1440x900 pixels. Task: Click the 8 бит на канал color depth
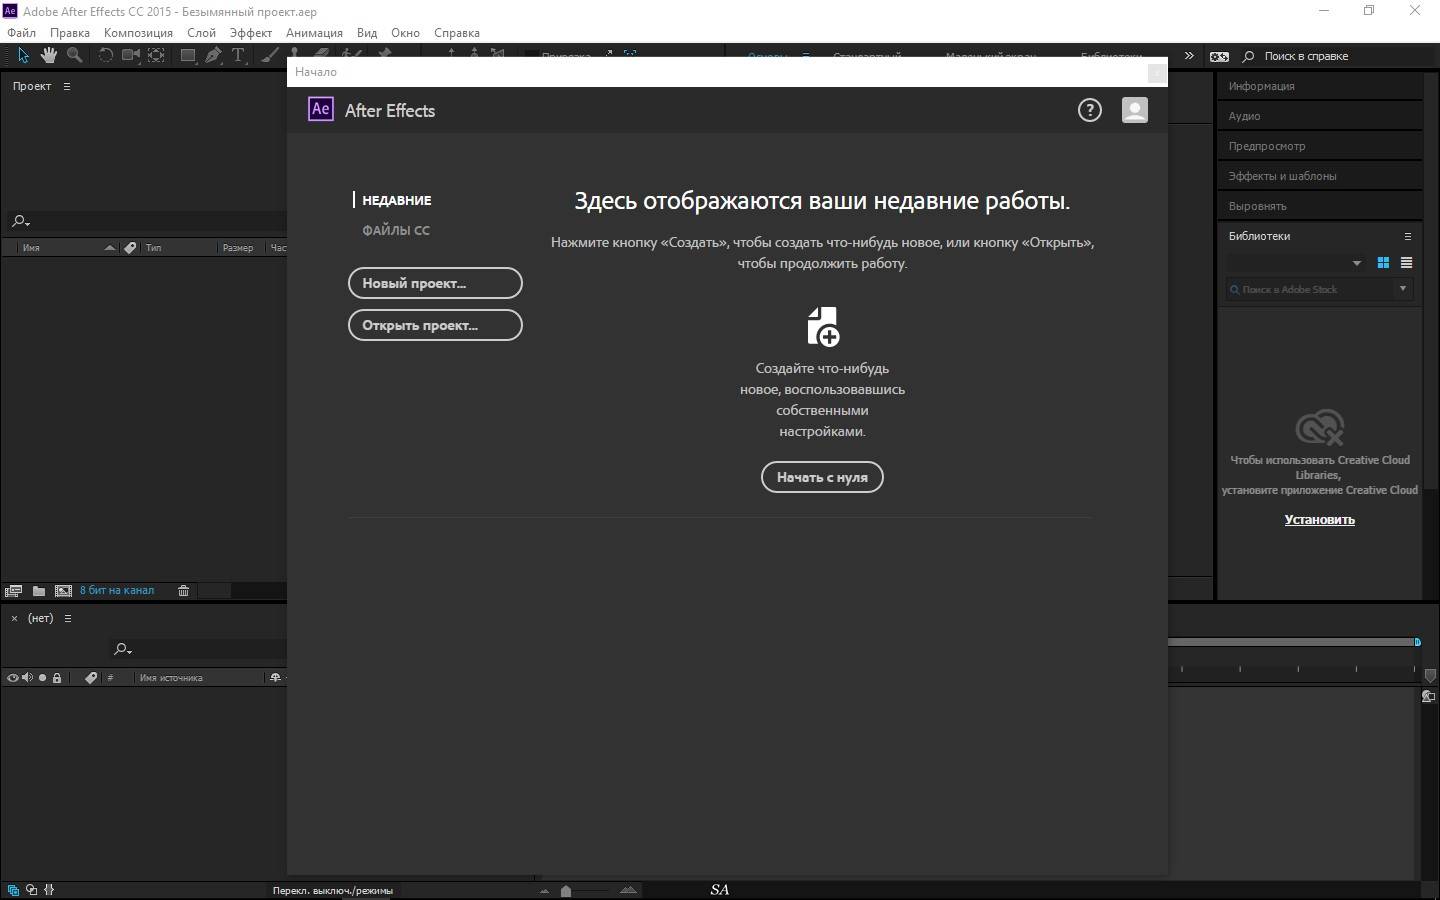click(x=117, y=591)
